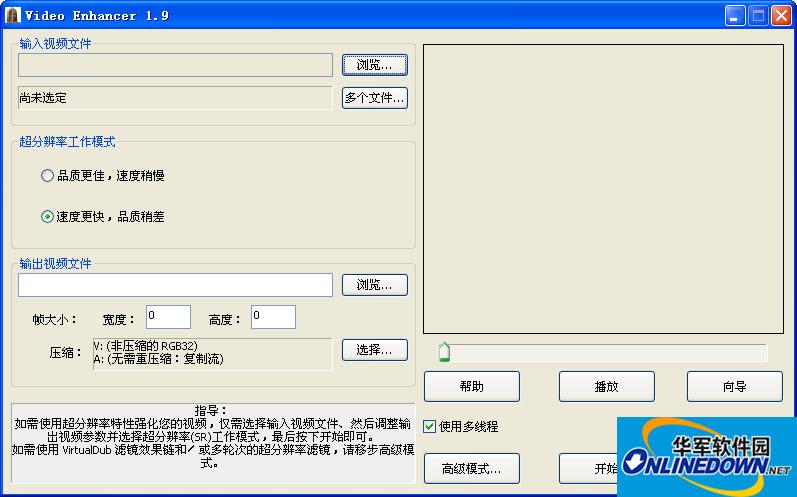The image size is (797, 497).
Task: Open the 多个文件 multiple files dialog
Action: click(x=375, y=98)
